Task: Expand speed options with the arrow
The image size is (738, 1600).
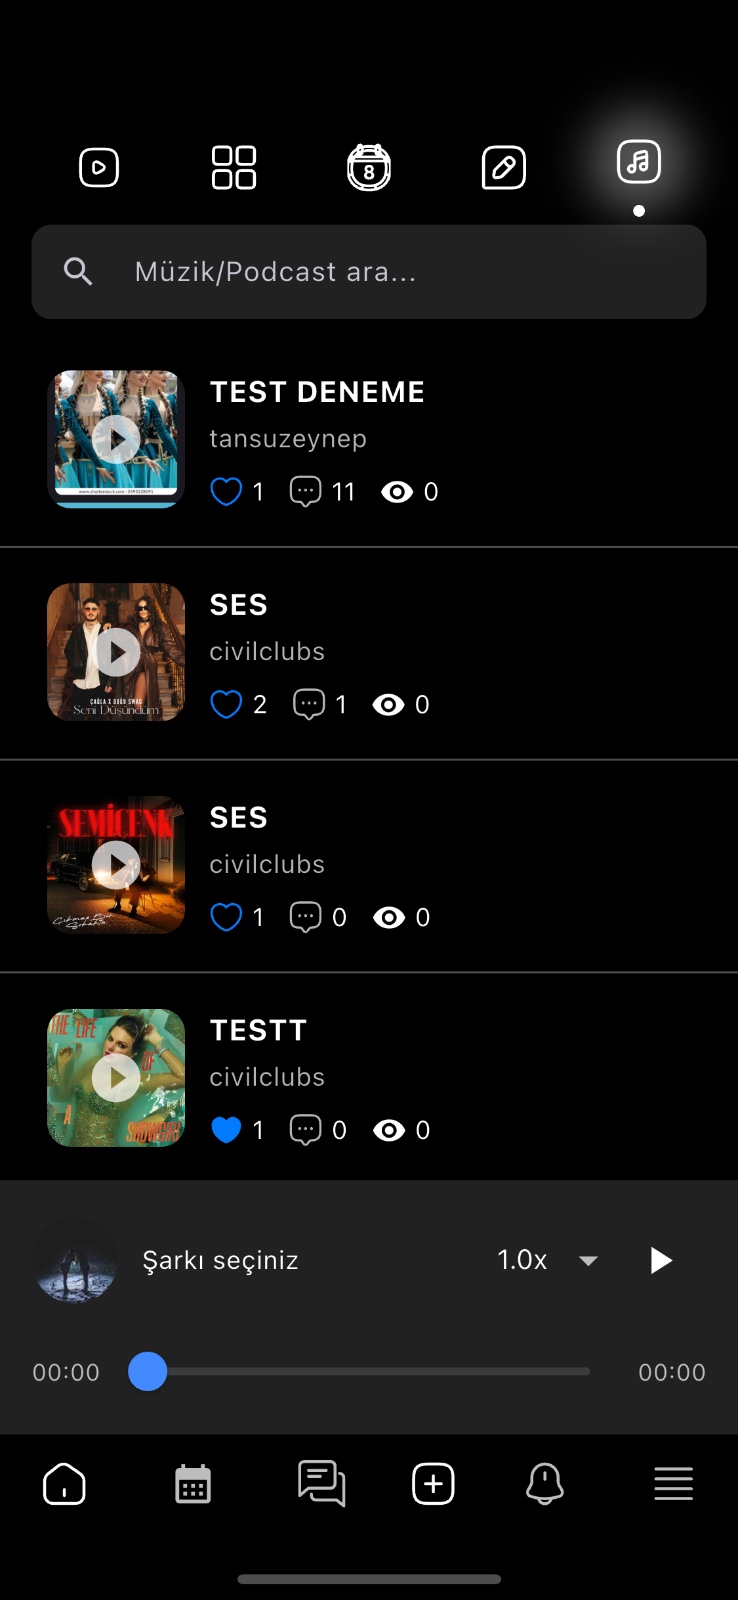Action: point(588,1260)
